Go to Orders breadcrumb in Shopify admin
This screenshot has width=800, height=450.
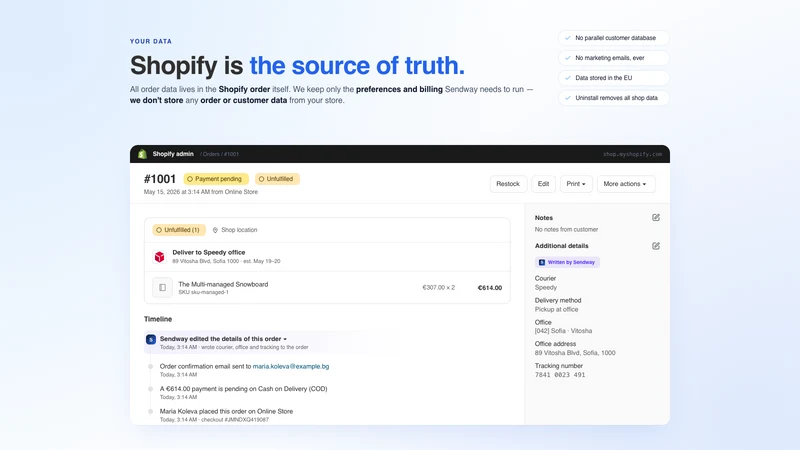point(211,154)
